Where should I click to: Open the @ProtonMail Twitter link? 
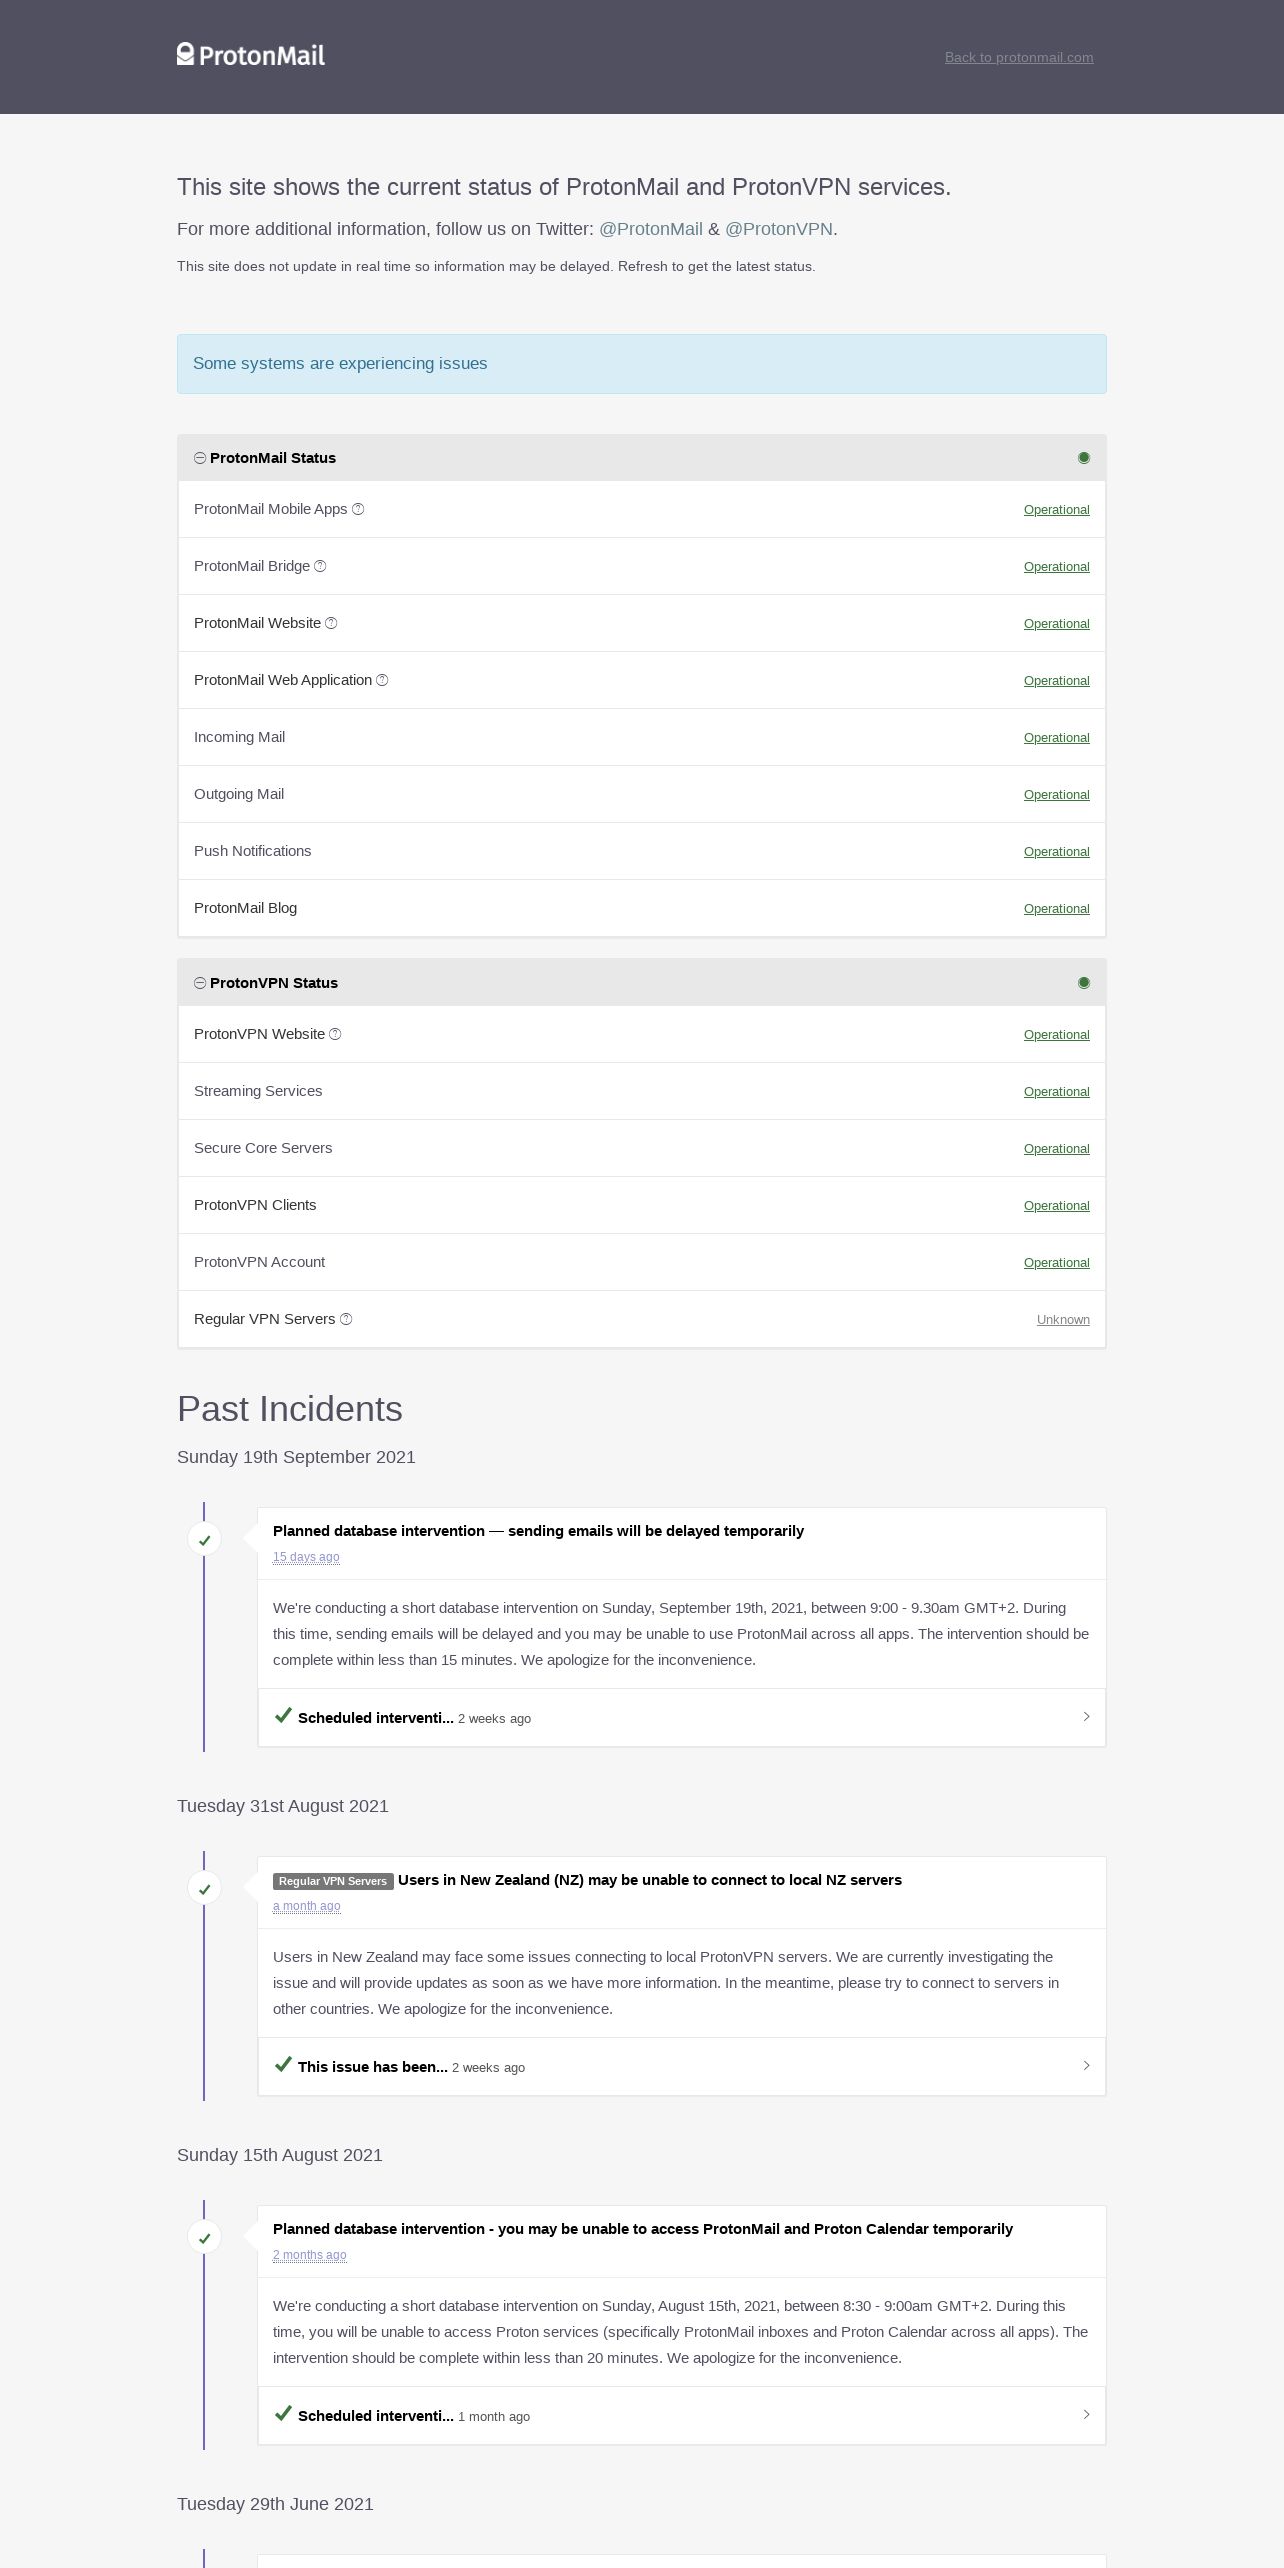651,229
